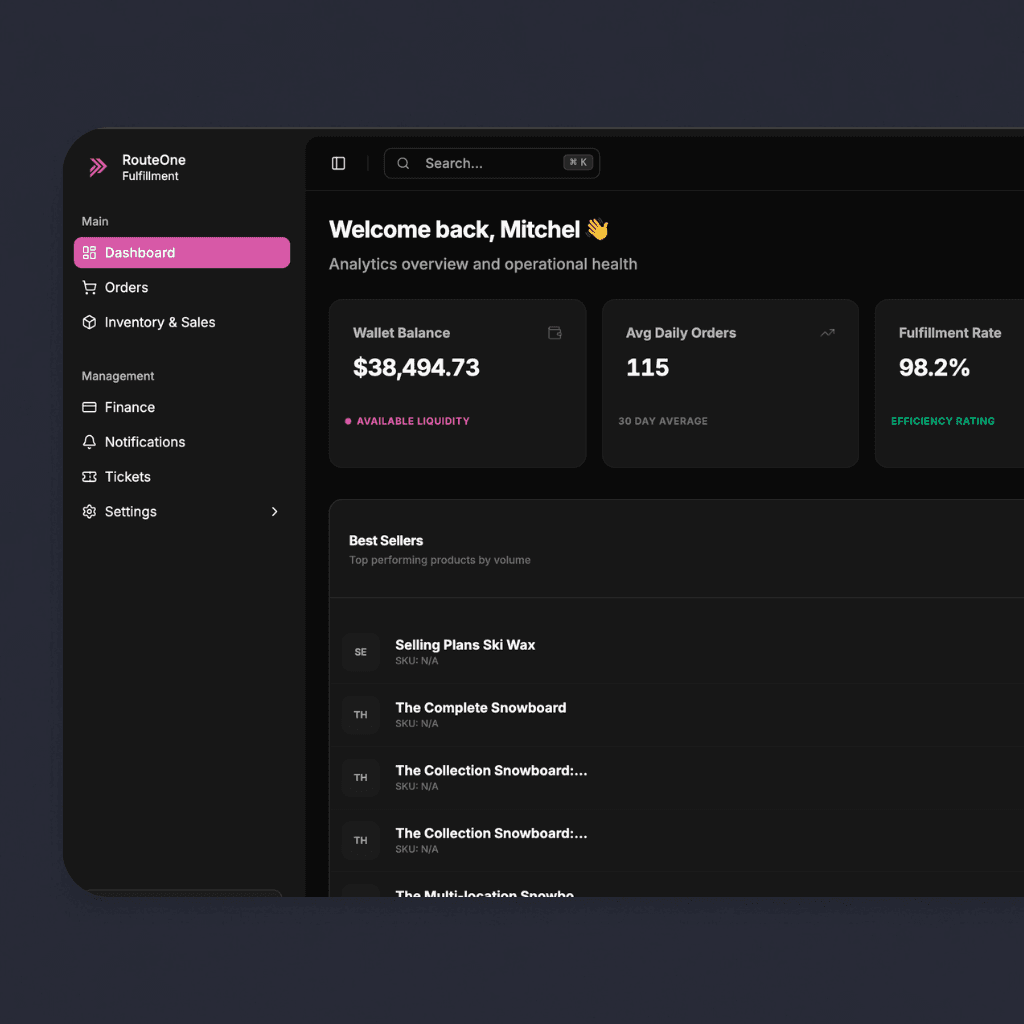This screenshot has width=1024, height=1024.
Task: Click the Fulfillment Rate card
Action: (x=949, y=383)
